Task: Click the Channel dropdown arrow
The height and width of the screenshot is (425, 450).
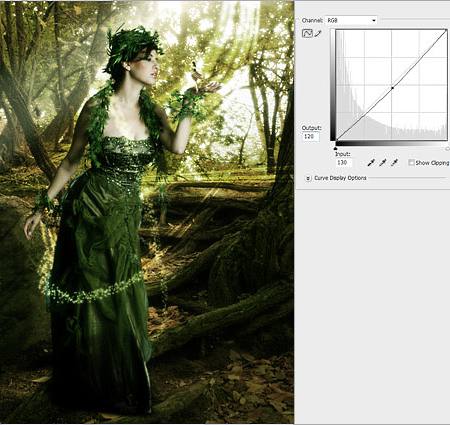Action: click(374, 20)
